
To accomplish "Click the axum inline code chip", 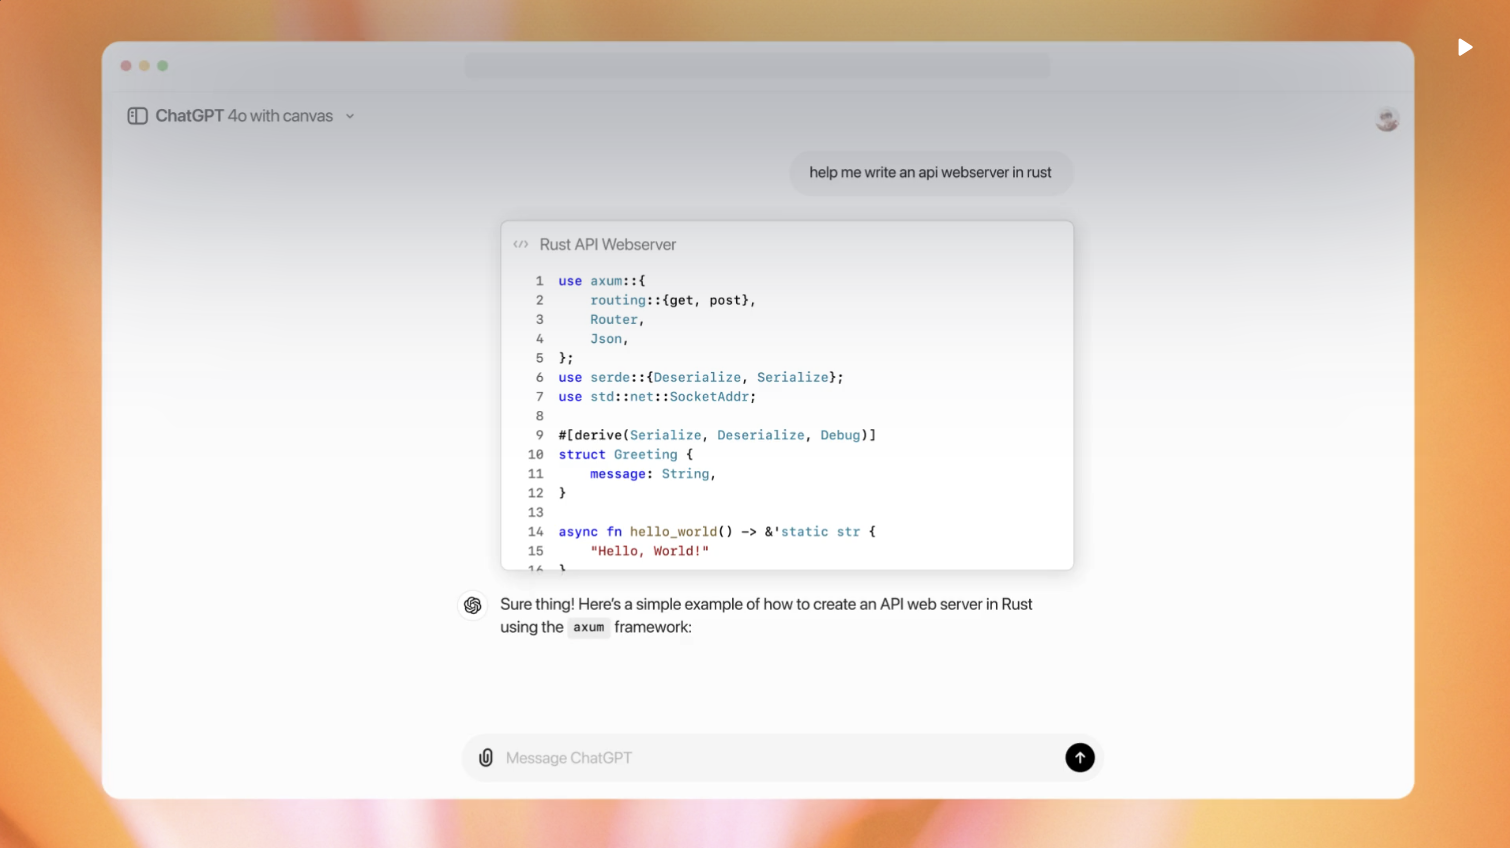I will pos(589,628).
